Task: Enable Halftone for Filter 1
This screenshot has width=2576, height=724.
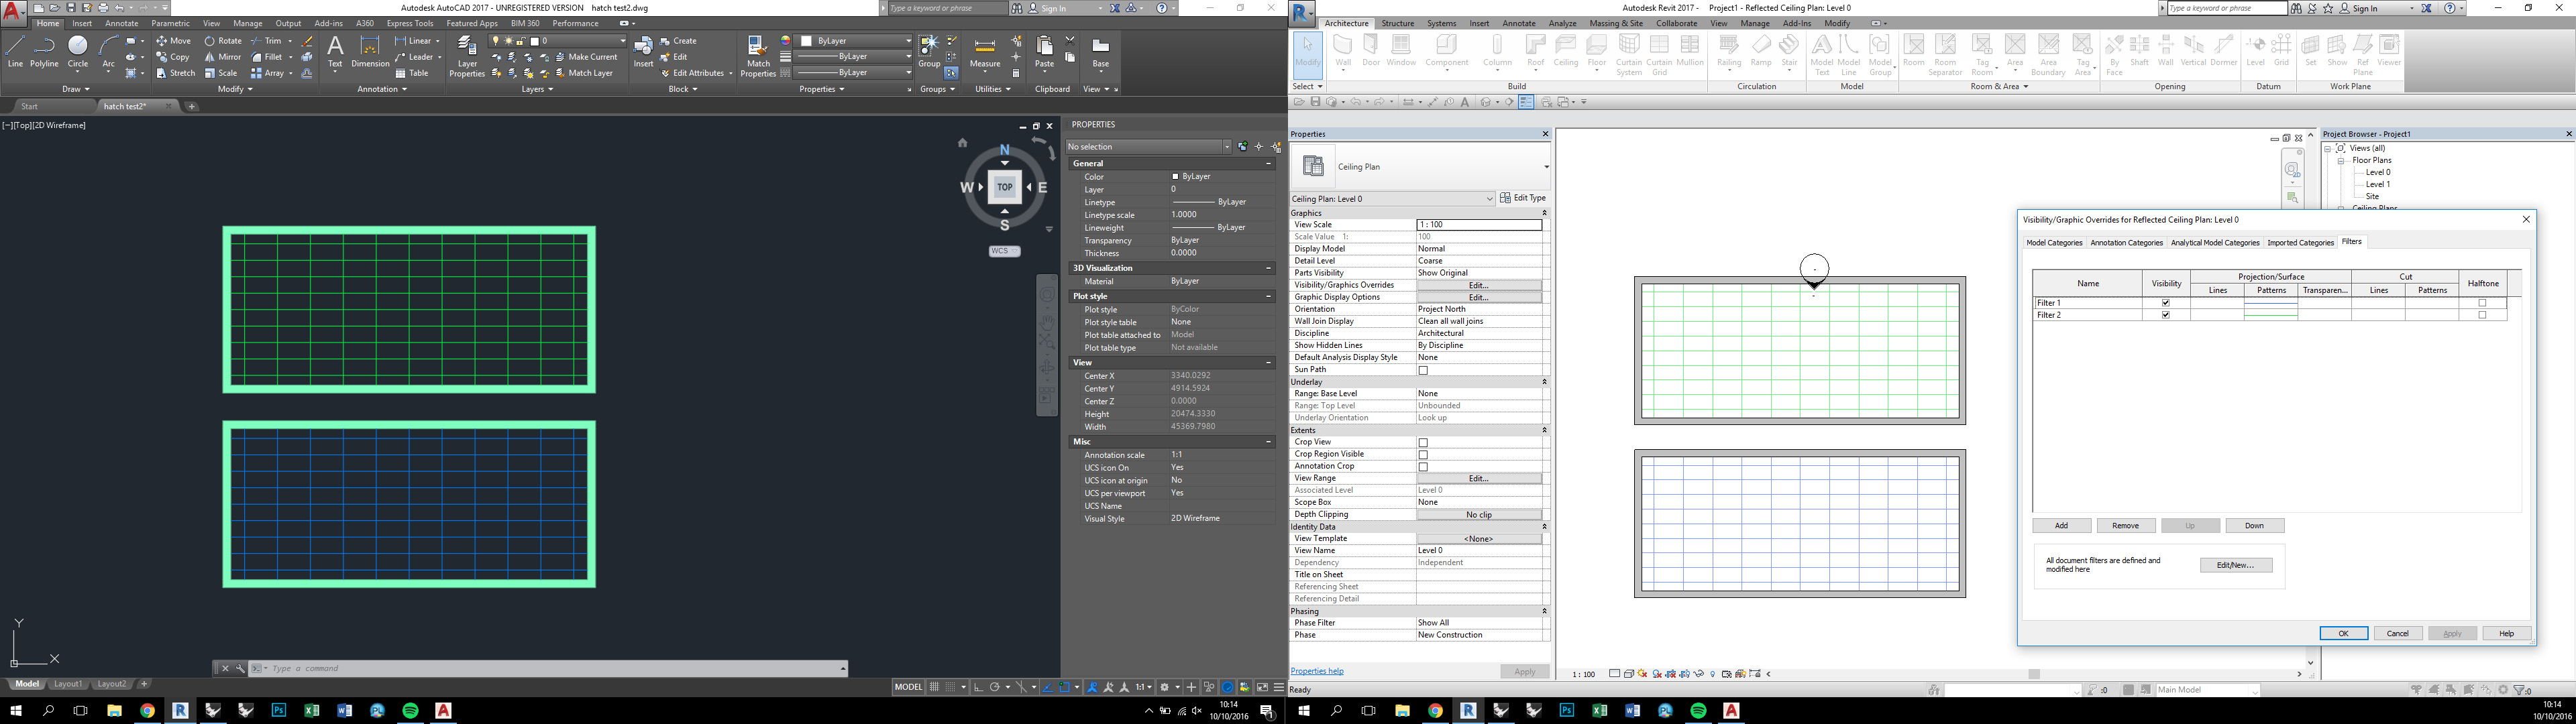Action: coord(2482,303)
